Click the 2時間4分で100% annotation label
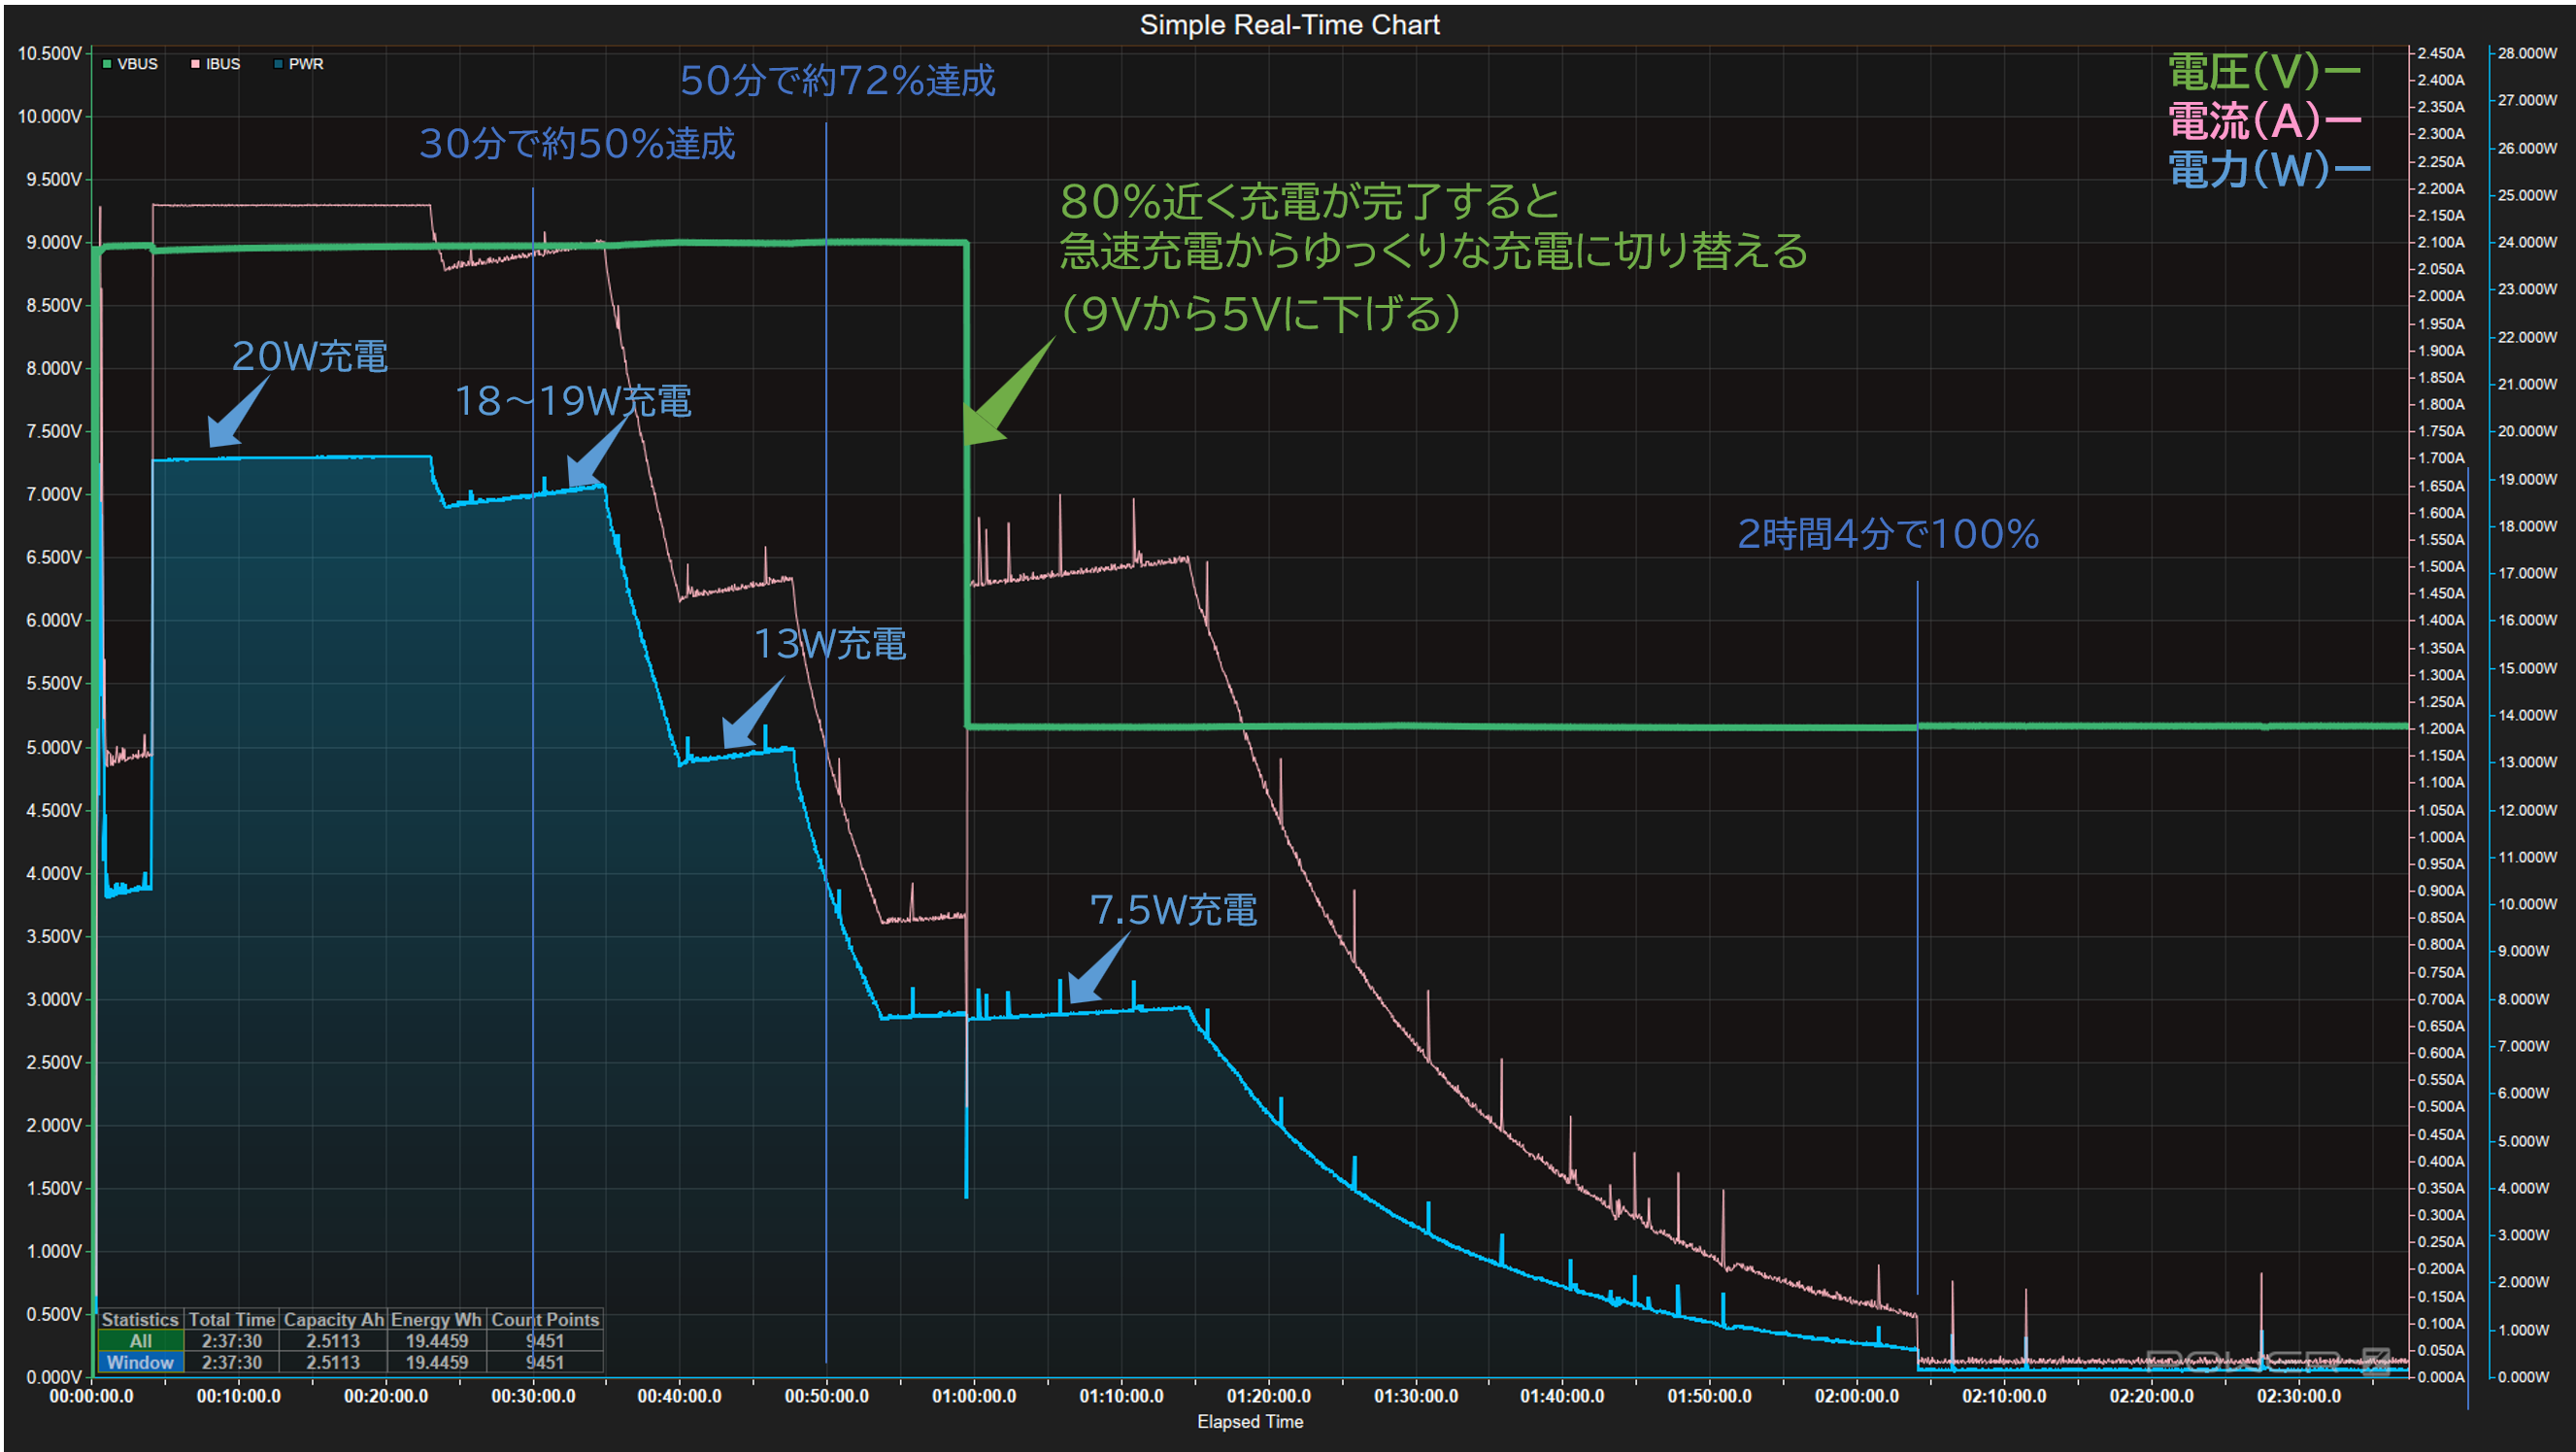This screenshot has width=2576, height=1452. (x=1887, y=534)
